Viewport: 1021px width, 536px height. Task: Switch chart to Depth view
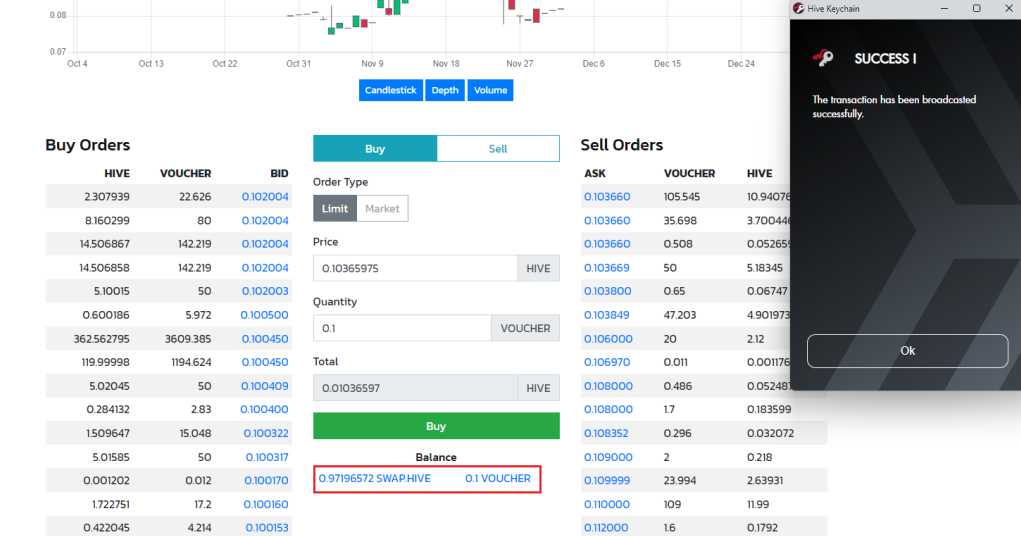[x=445, y=90]
